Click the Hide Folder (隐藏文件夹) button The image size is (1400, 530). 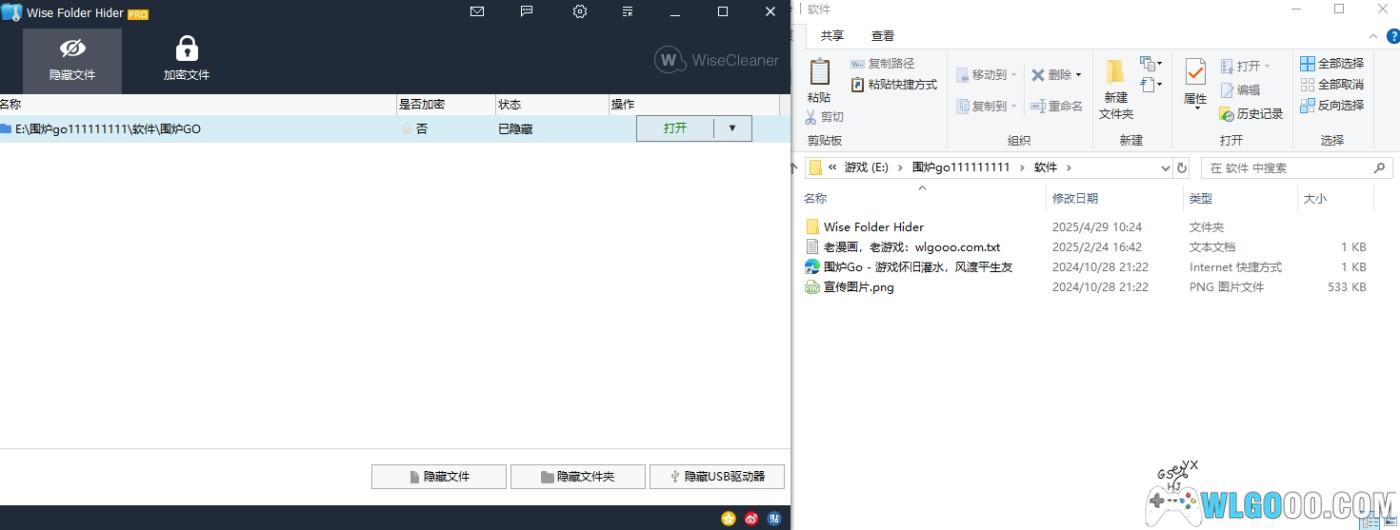point(577,477)
